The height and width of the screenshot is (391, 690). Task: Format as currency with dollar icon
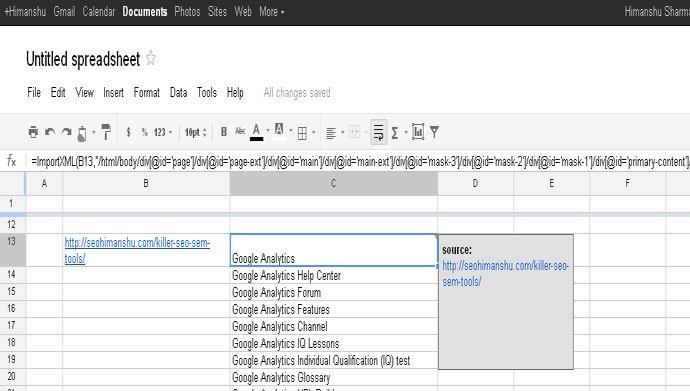pos(128,132)
